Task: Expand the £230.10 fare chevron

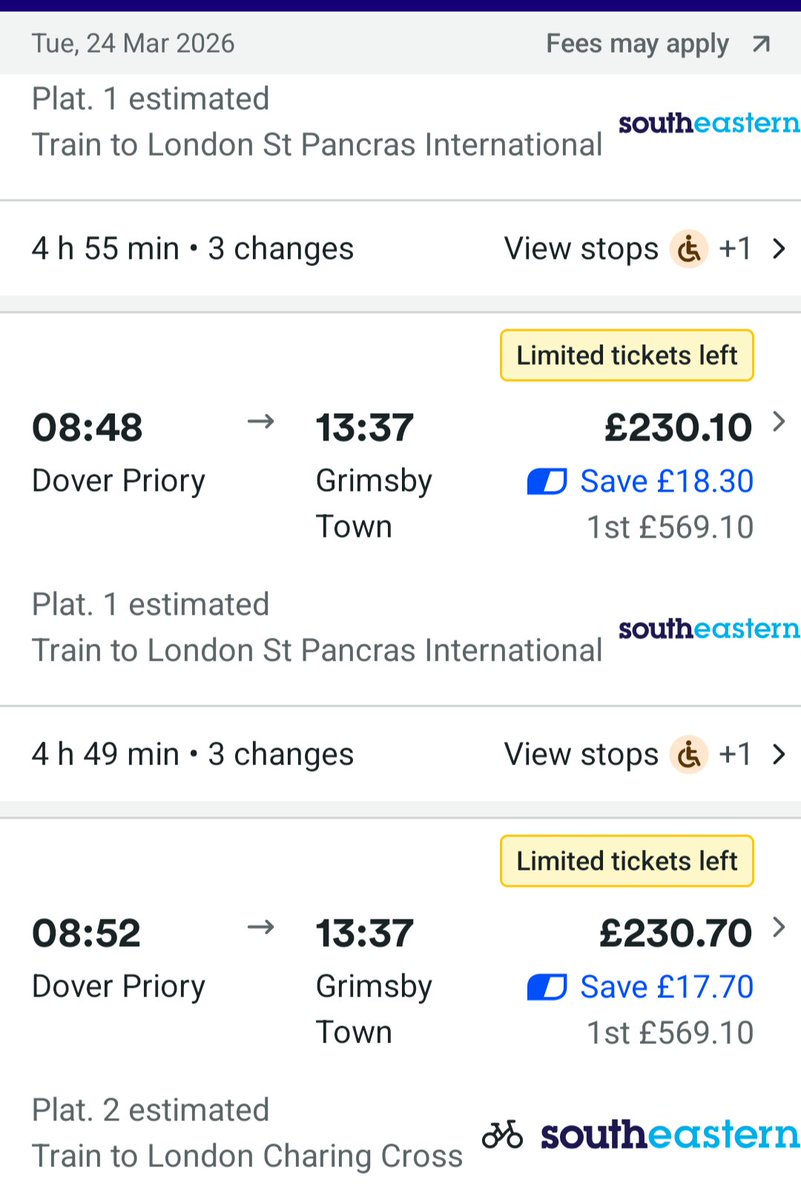Action: tap(780, 424)
